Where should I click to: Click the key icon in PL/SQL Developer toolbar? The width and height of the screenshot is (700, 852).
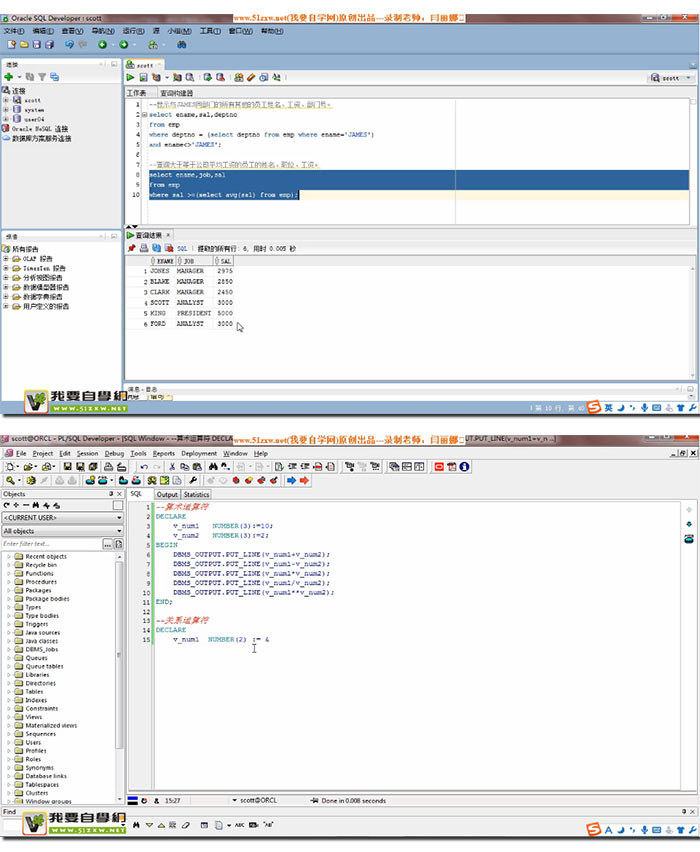click(x=10, y=480)
